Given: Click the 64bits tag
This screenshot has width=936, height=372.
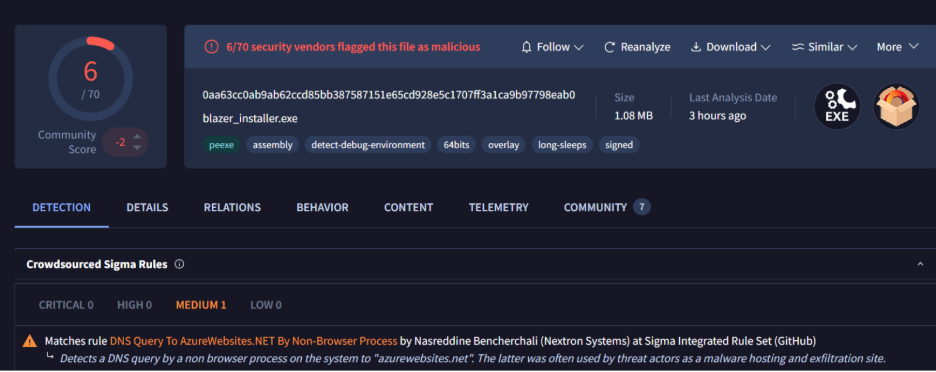Looking at the screenshot, I should tap(456, 145).
